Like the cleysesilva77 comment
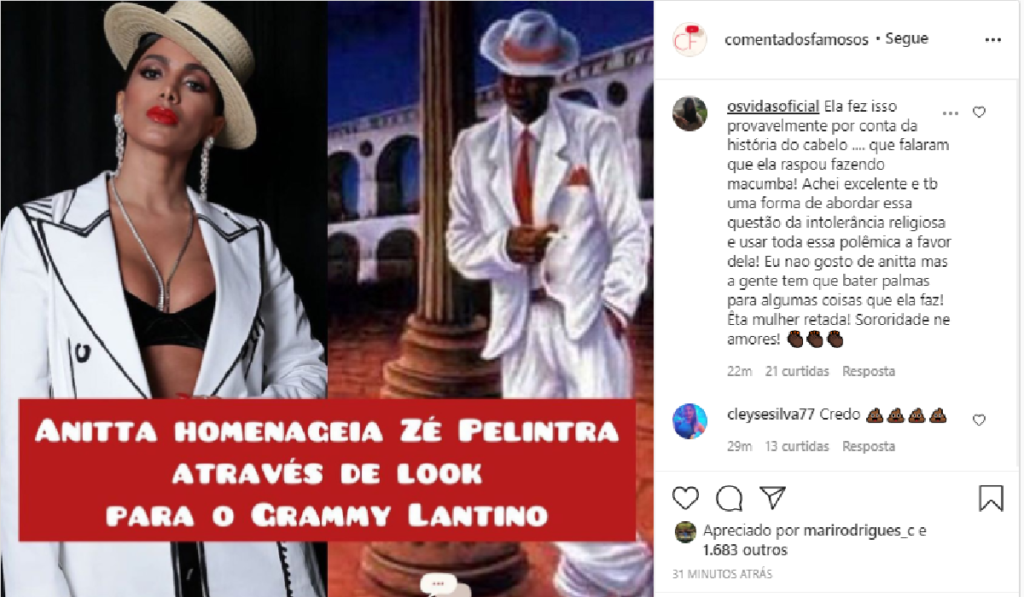 (979, 420)
